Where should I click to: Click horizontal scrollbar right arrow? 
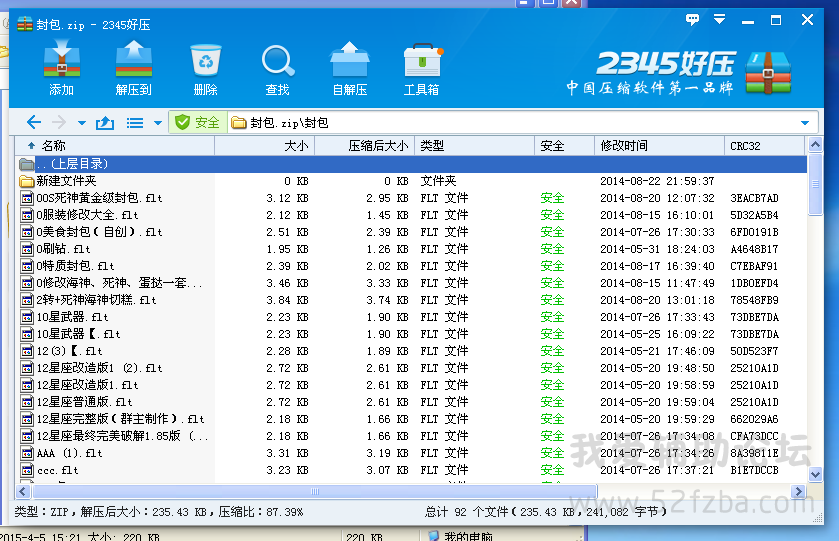(x=798, y=491)
